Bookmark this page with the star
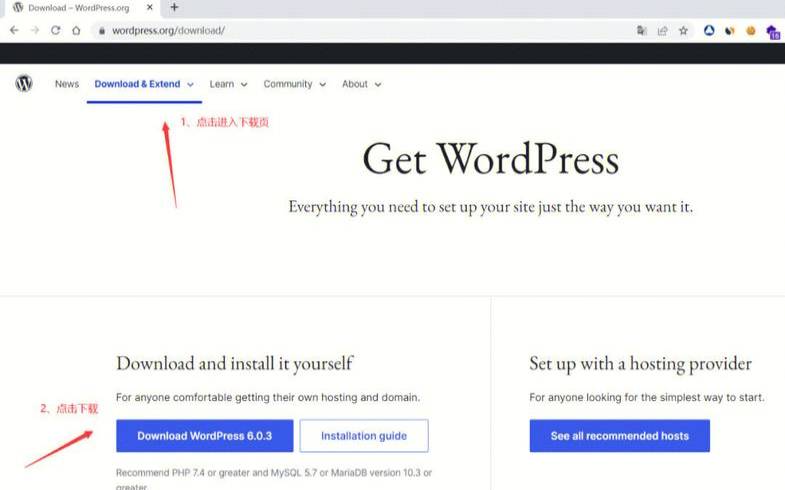This screenshot has height=490, width=785. pos(683,31)
